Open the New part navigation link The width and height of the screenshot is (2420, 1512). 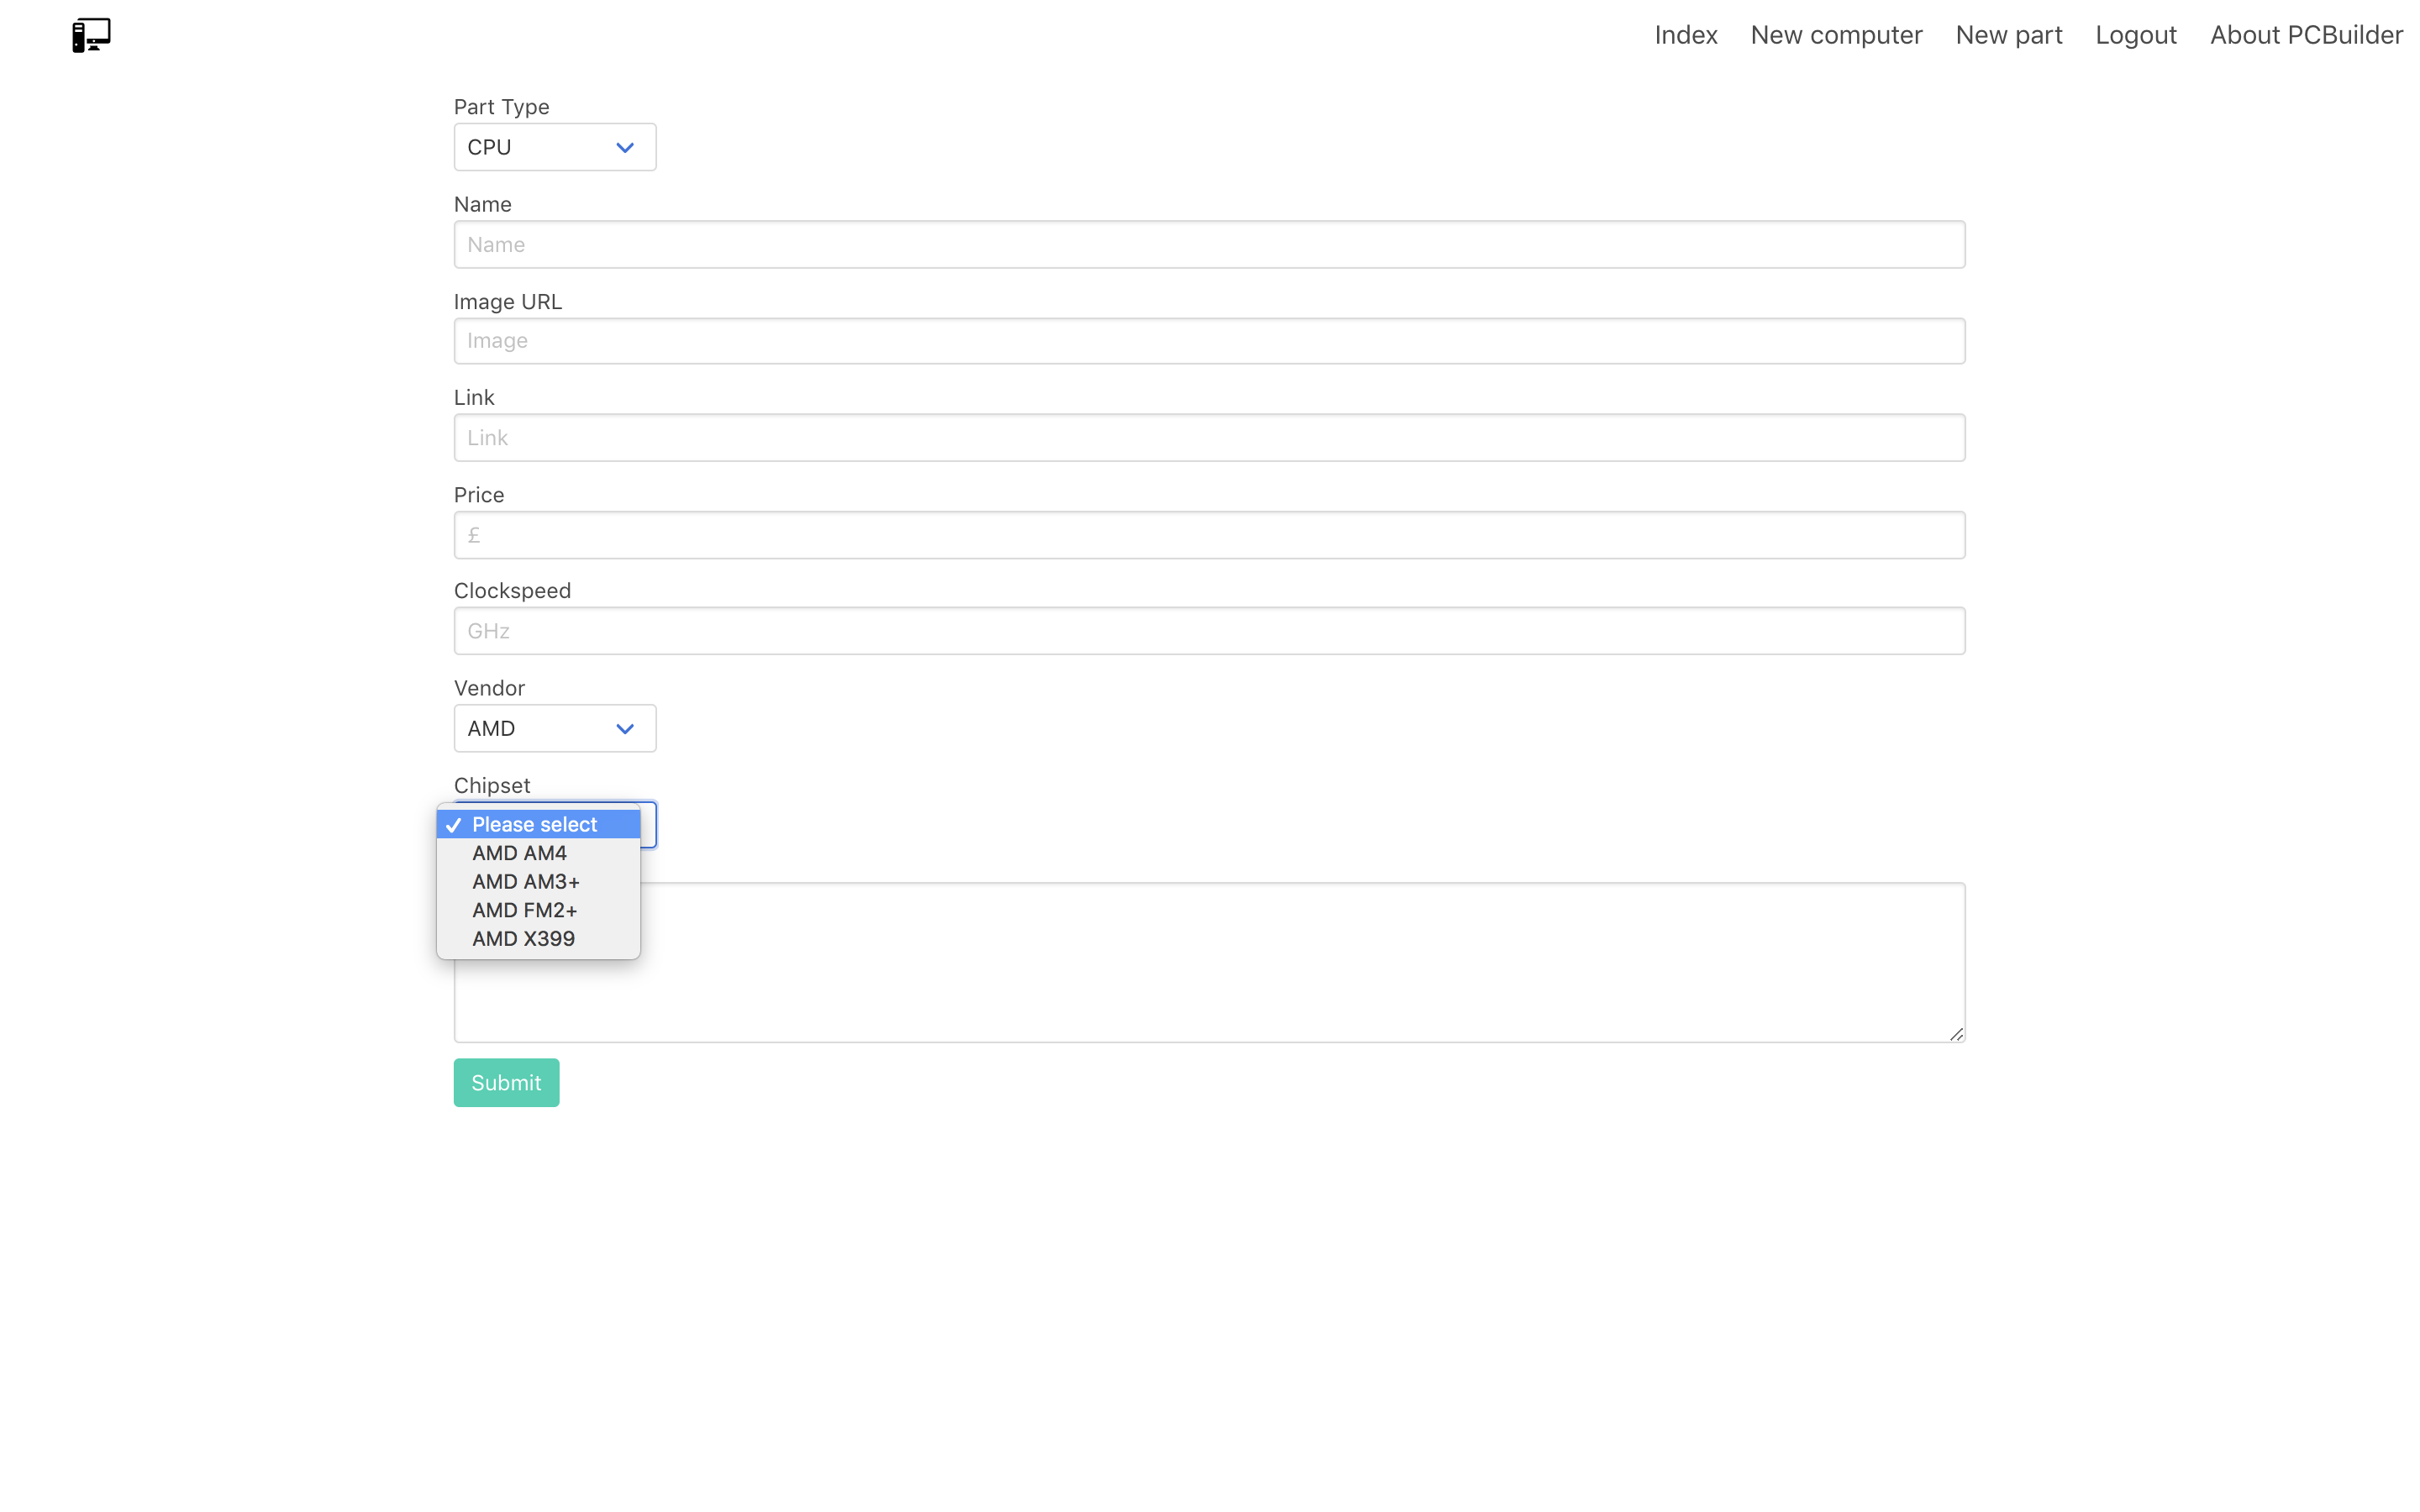coord(2008,35)
